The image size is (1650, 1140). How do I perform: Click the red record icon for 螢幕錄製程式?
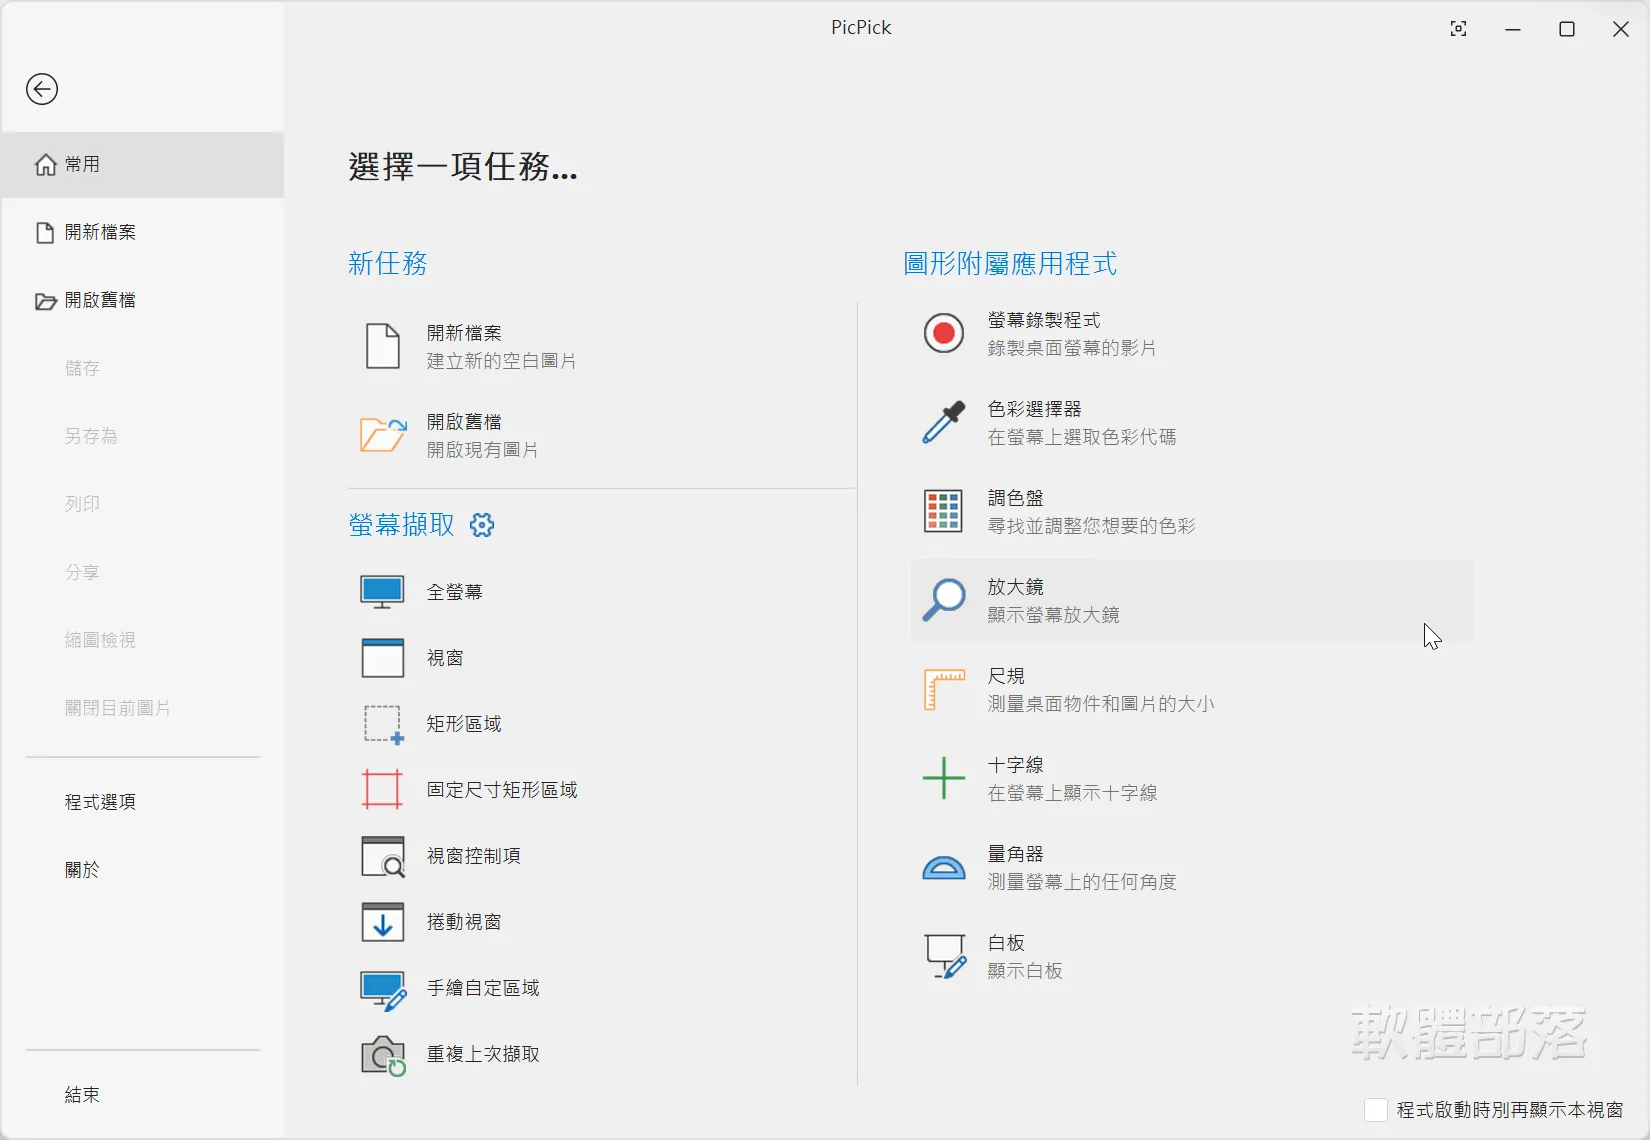(943, 333)
